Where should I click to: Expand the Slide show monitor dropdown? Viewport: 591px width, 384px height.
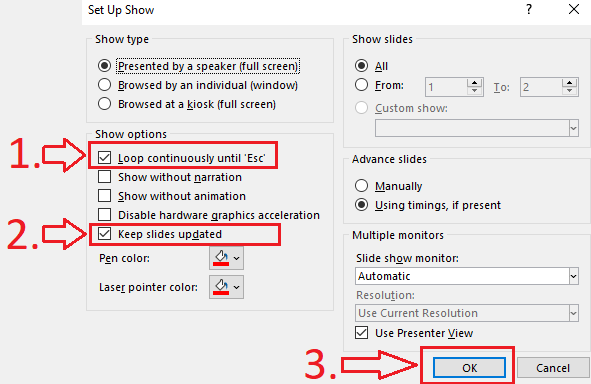click(x=467, y=276)
